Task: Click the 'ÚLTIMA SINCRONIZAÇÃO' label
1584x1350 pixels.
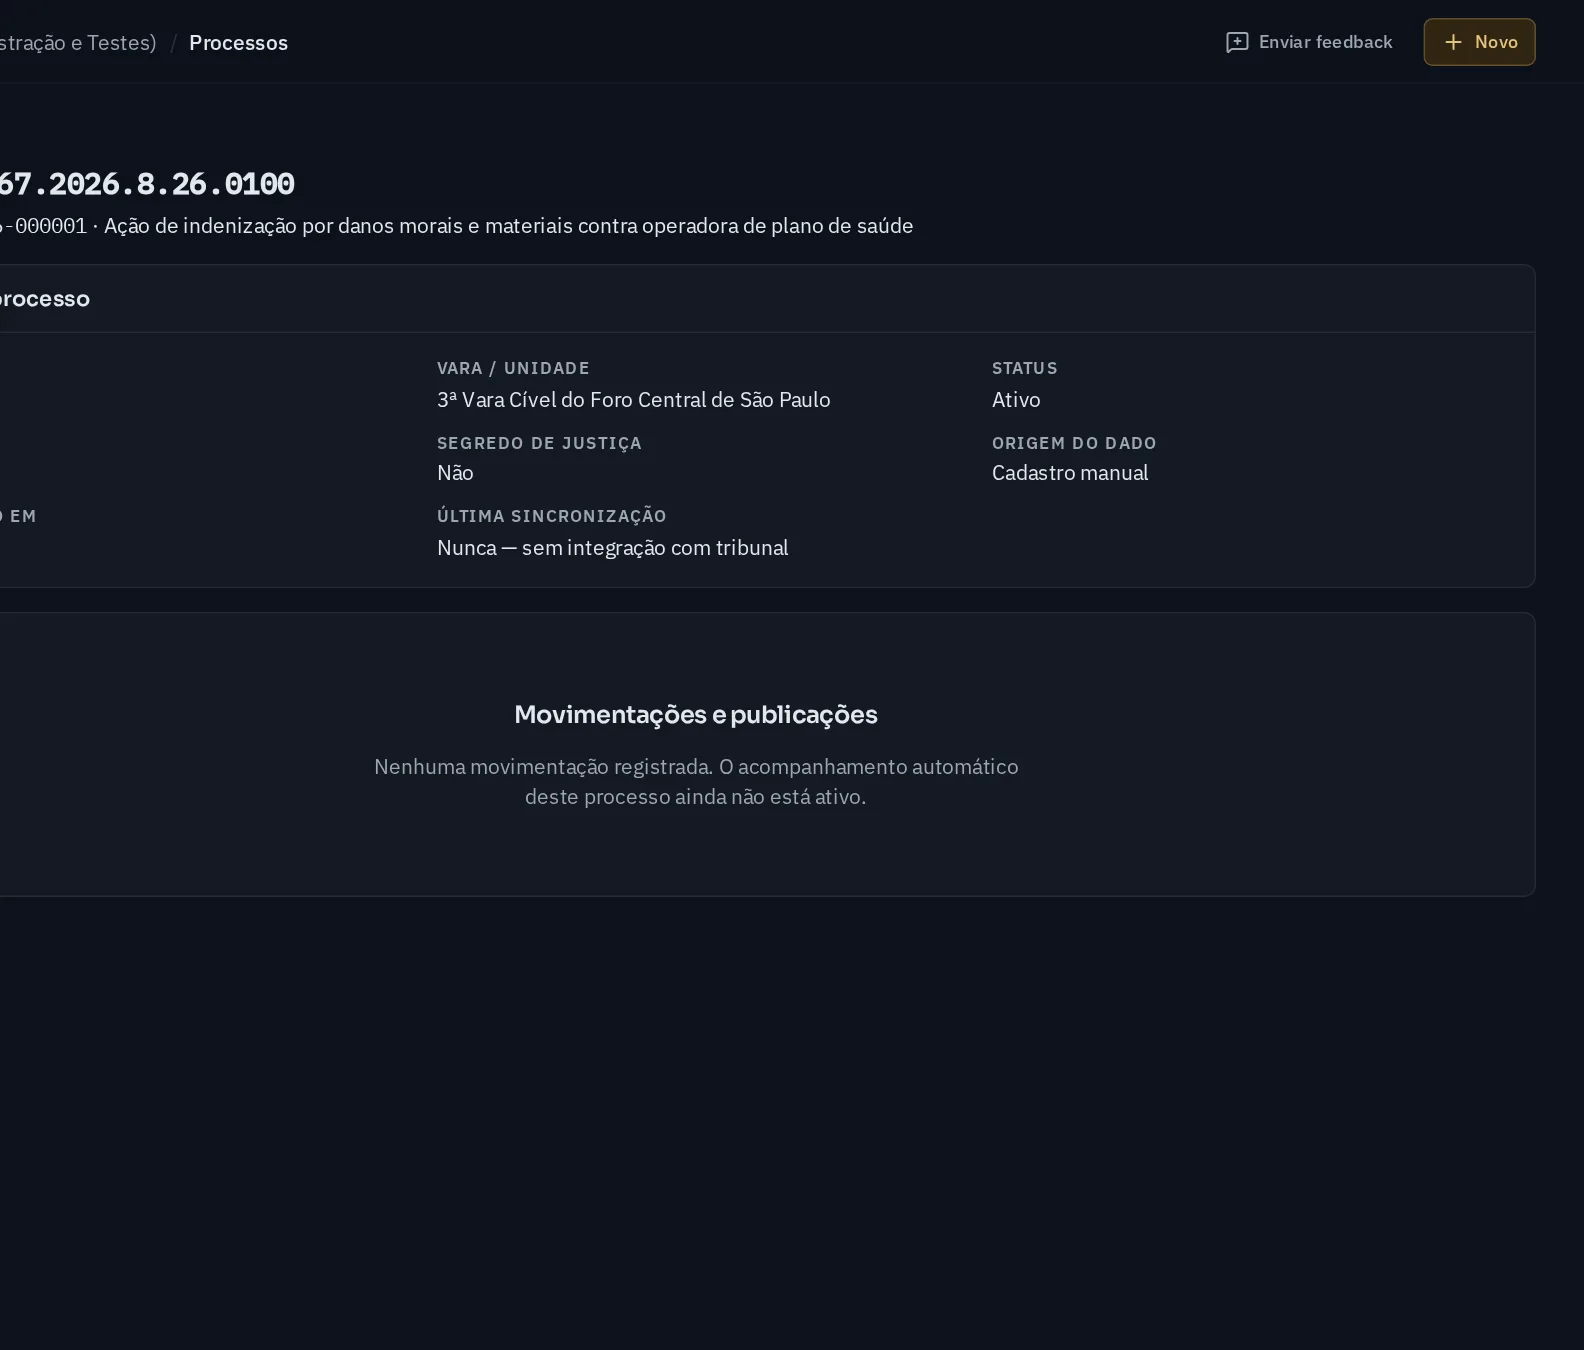Action: [x=551, y=516]
